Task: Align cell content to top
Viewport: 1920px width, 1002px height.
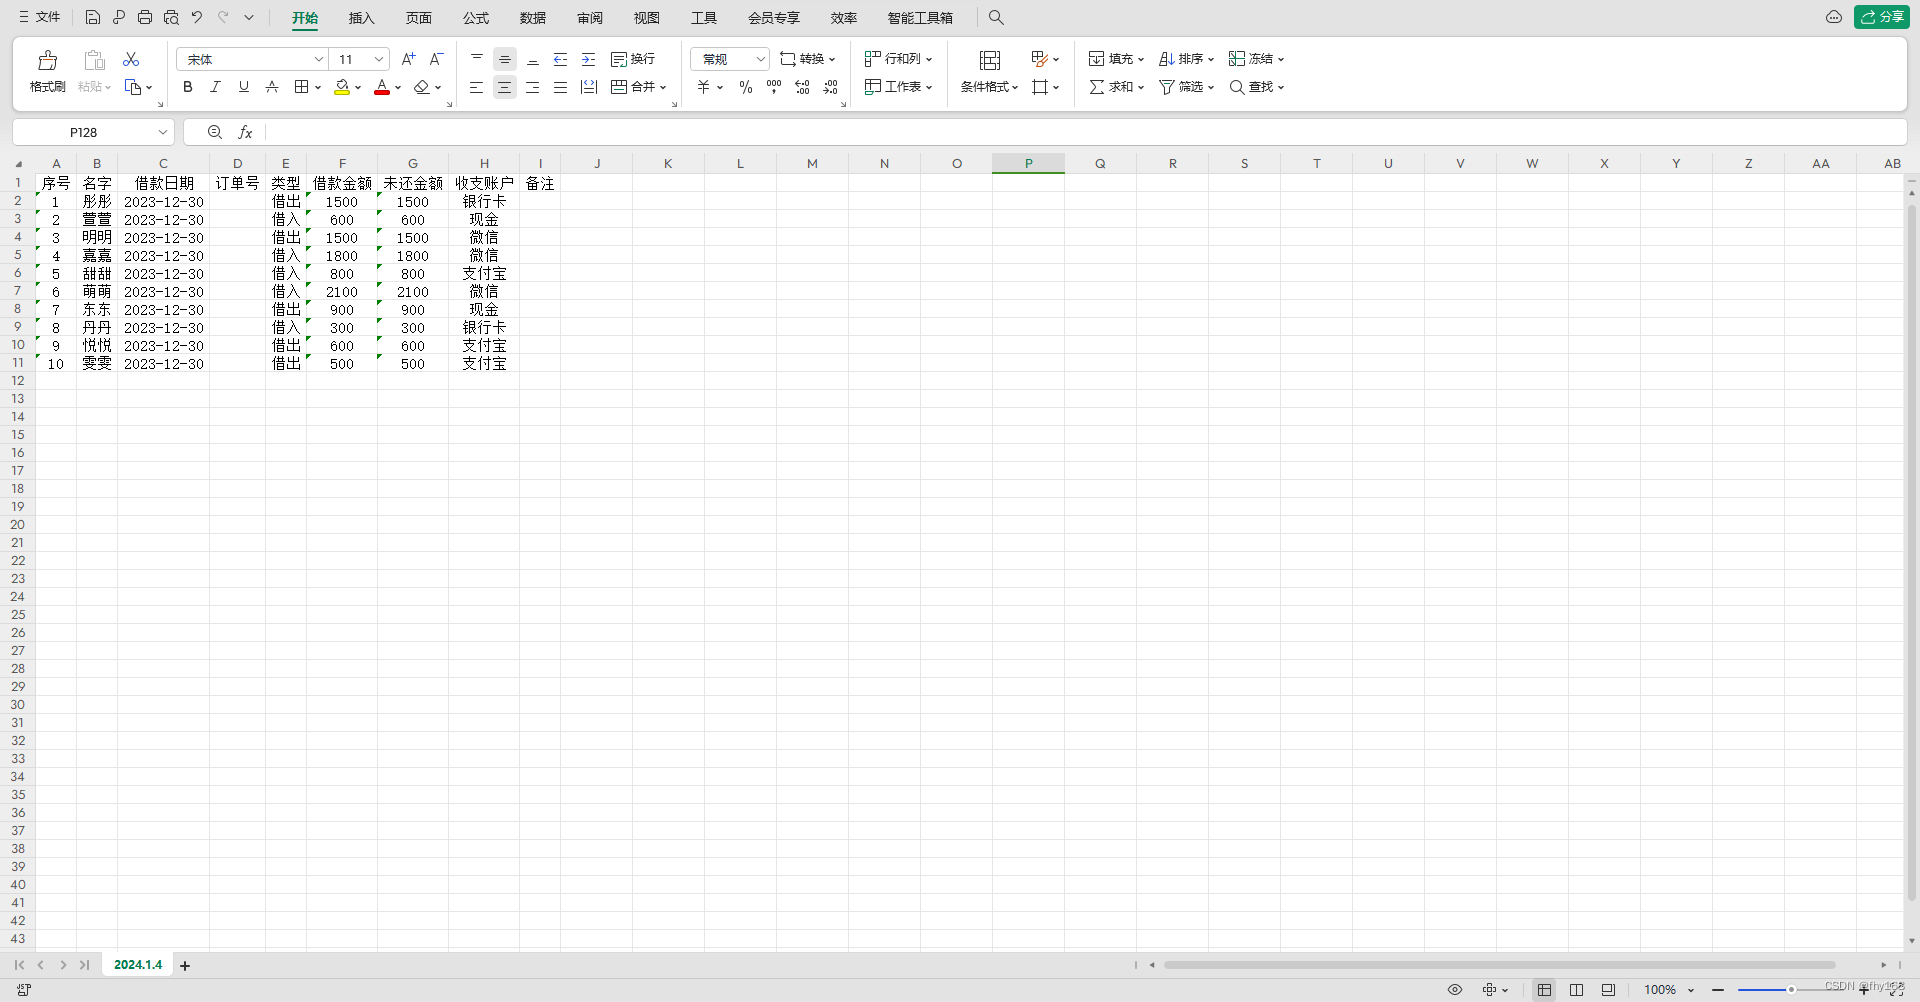Action: pos(477,59)
